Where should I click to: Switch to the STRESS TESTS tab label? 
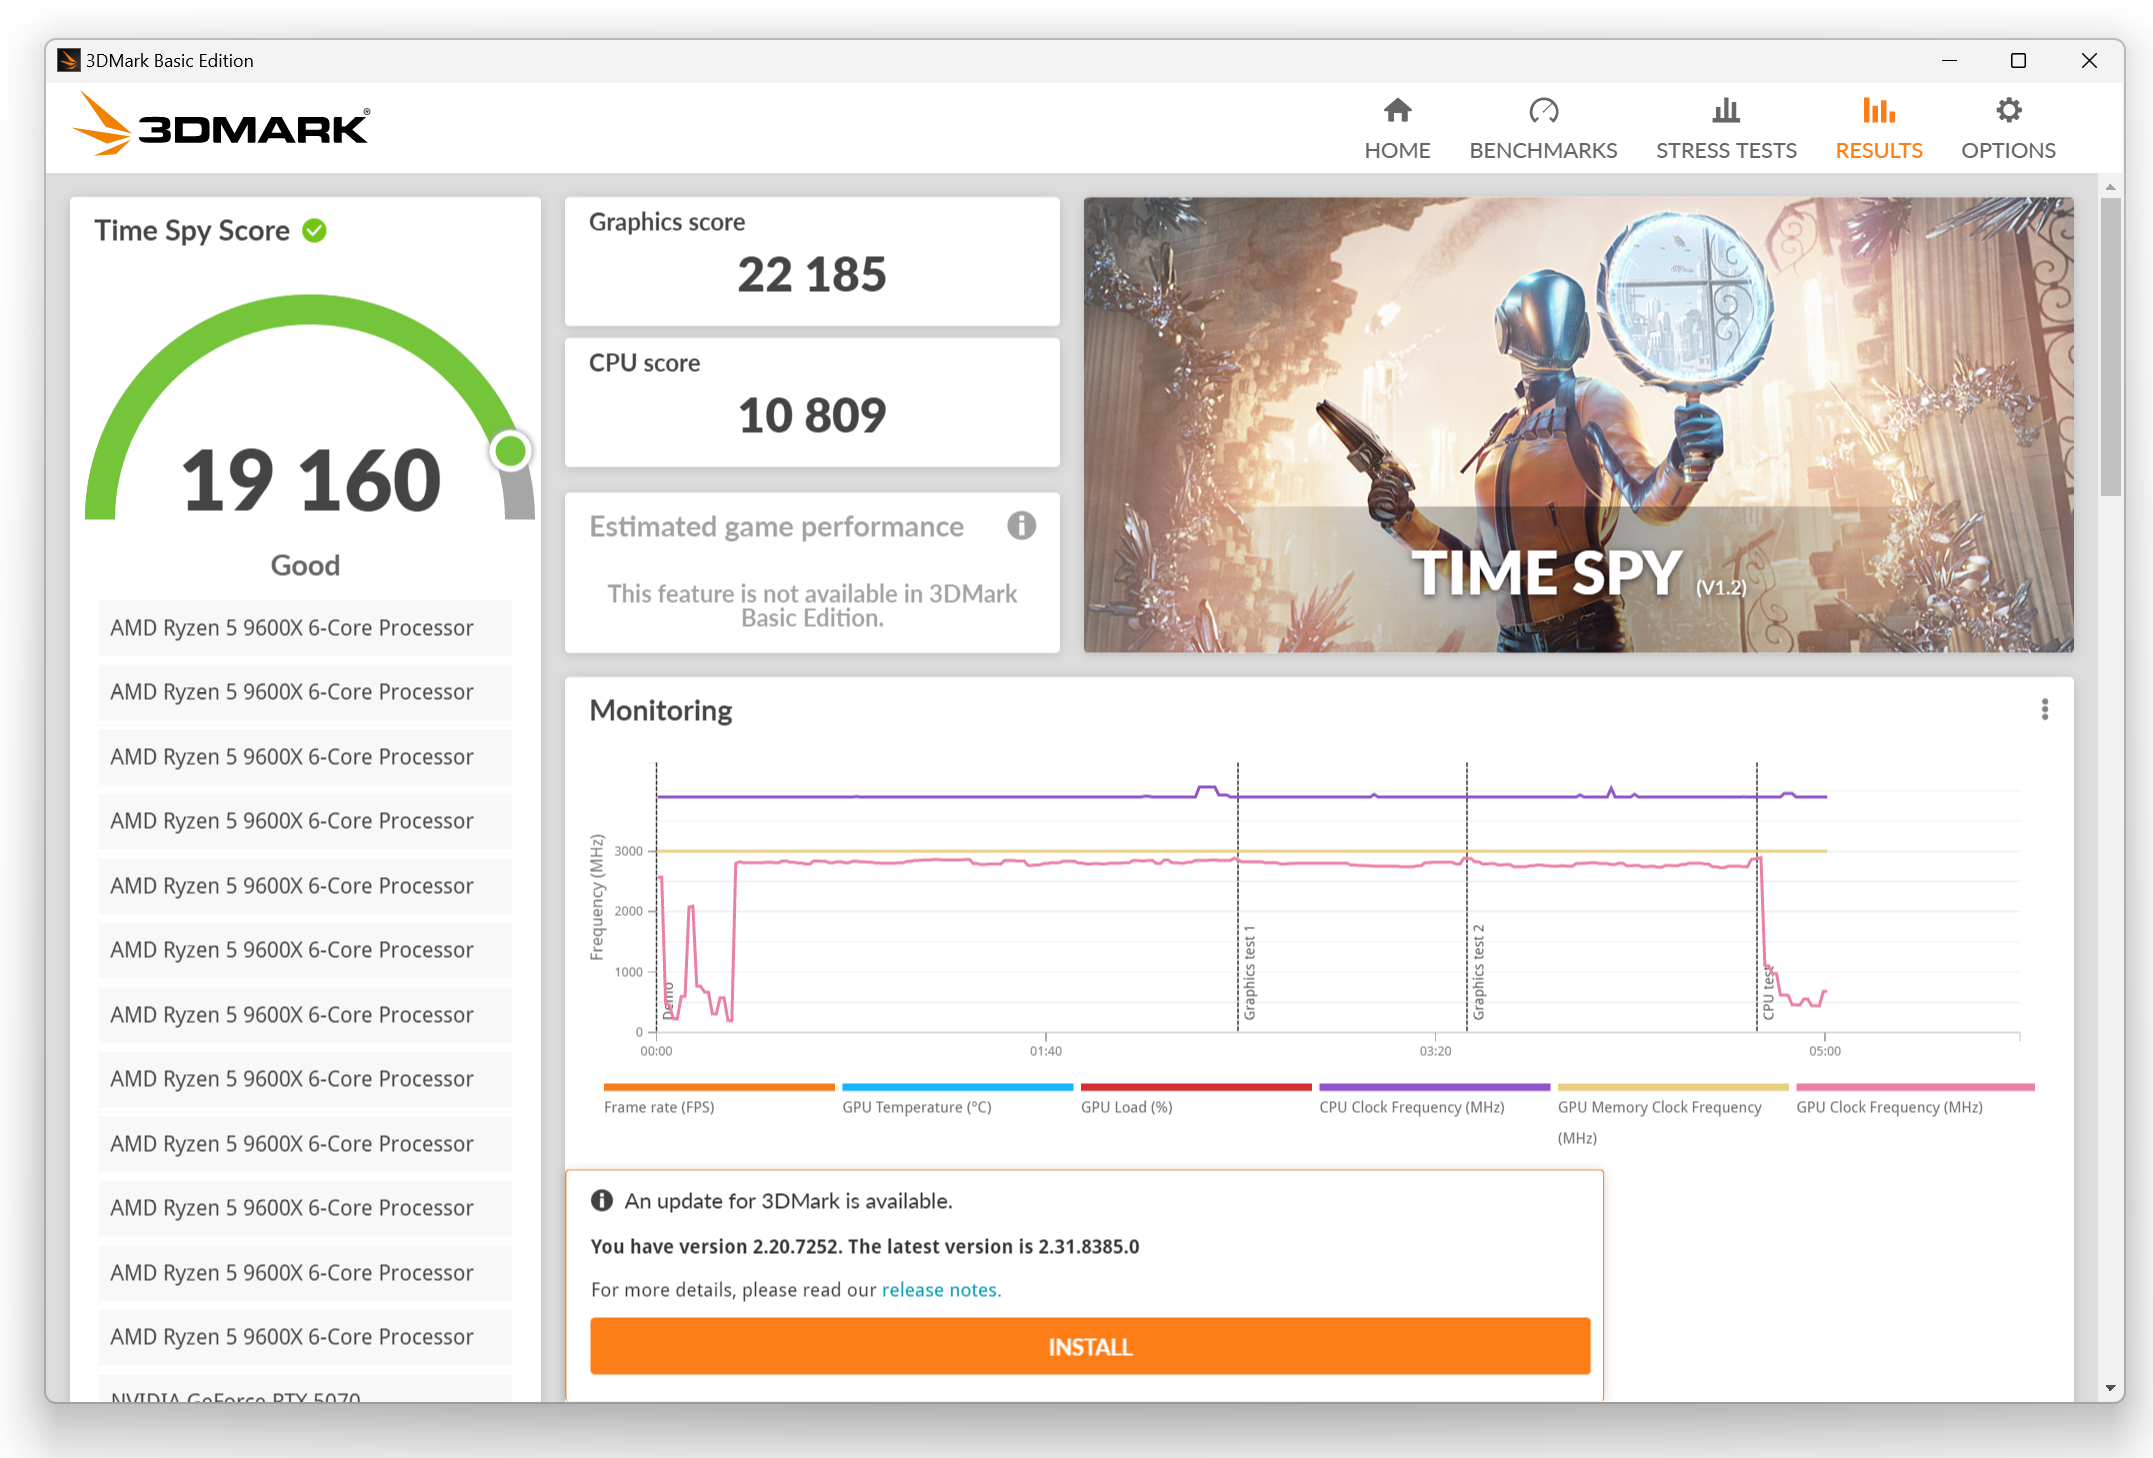[1726, 151]
